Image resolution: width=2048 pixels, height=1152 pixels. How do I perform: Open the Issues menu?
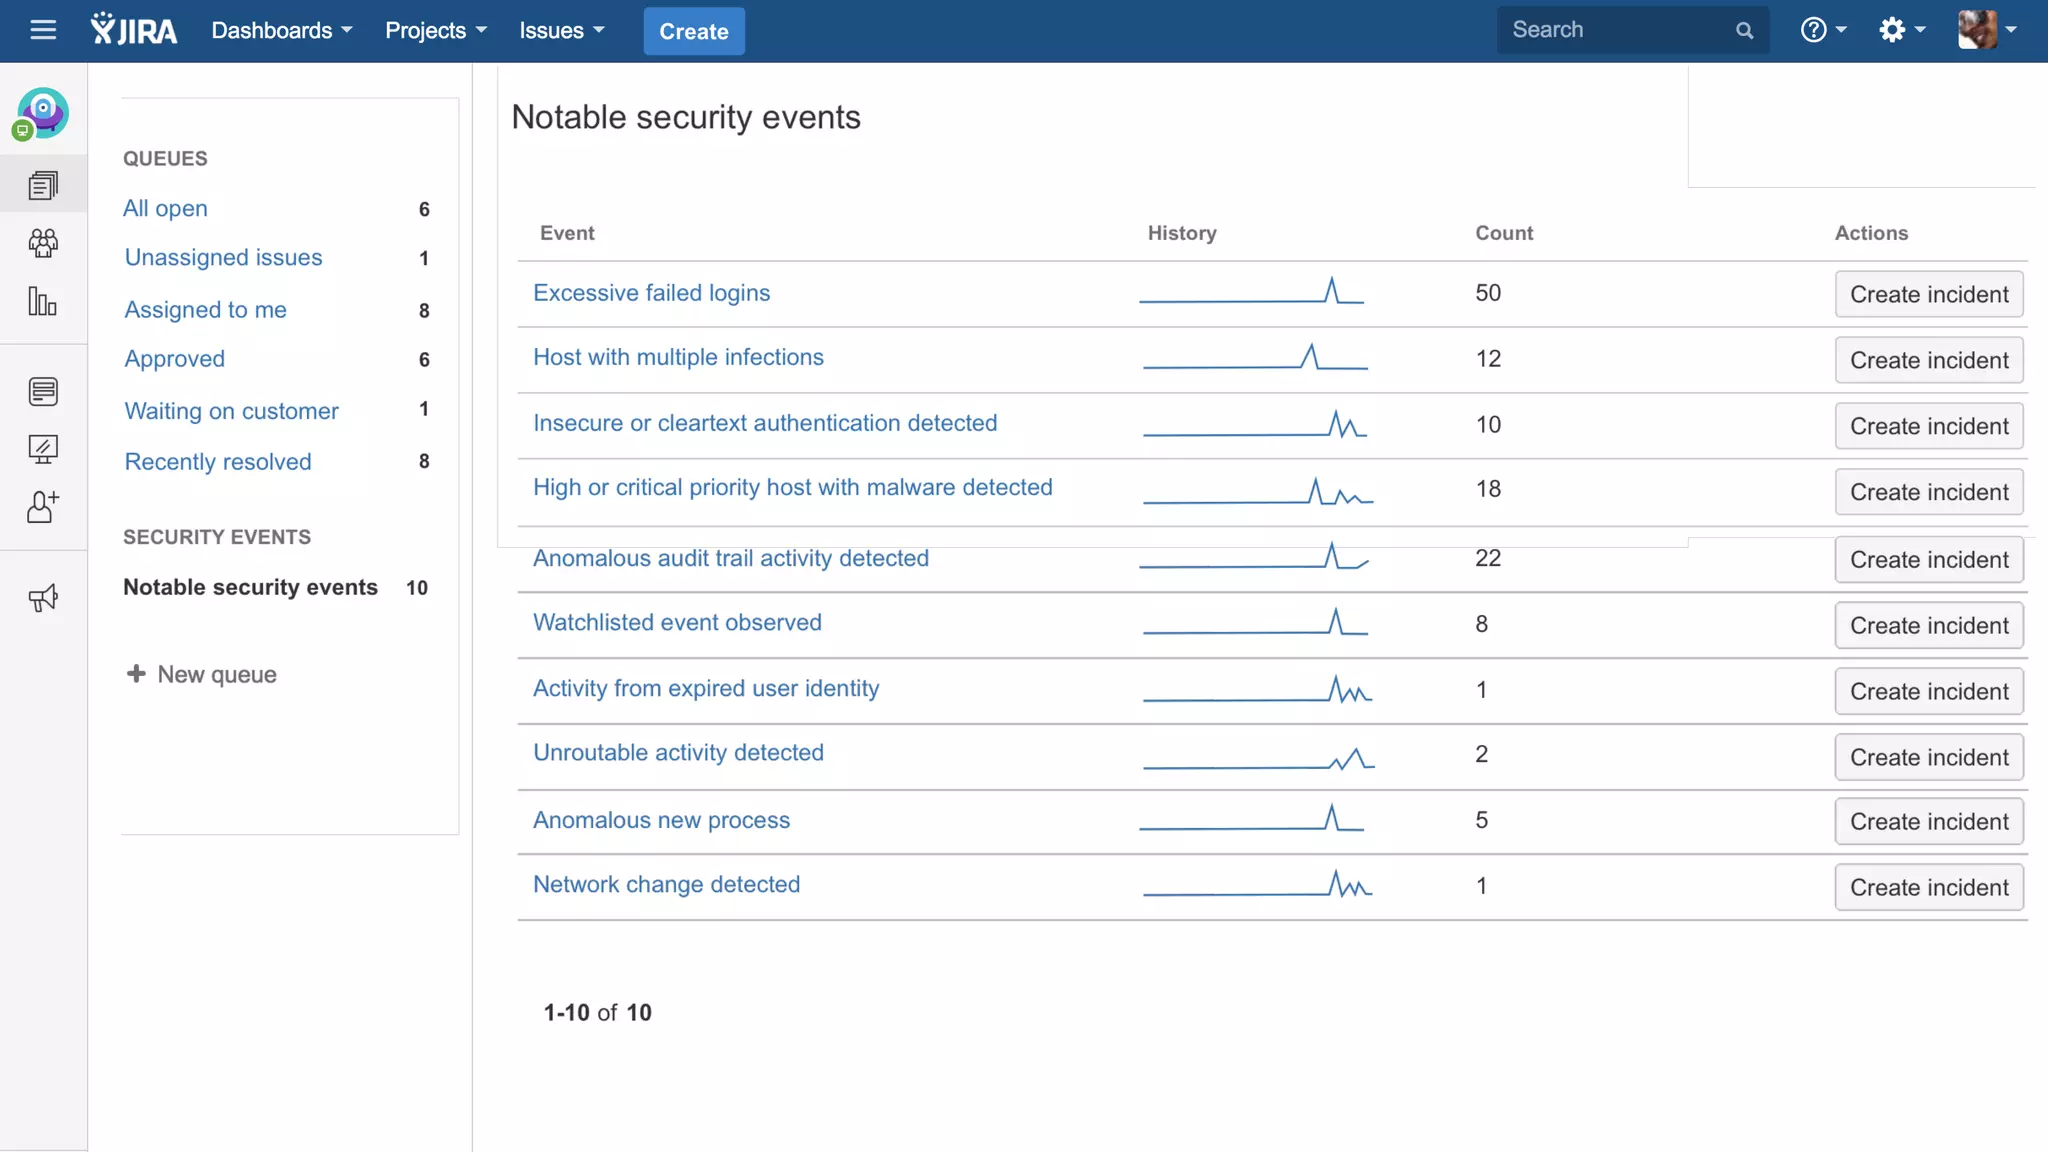pyautogui.click(x=562, y=31)
